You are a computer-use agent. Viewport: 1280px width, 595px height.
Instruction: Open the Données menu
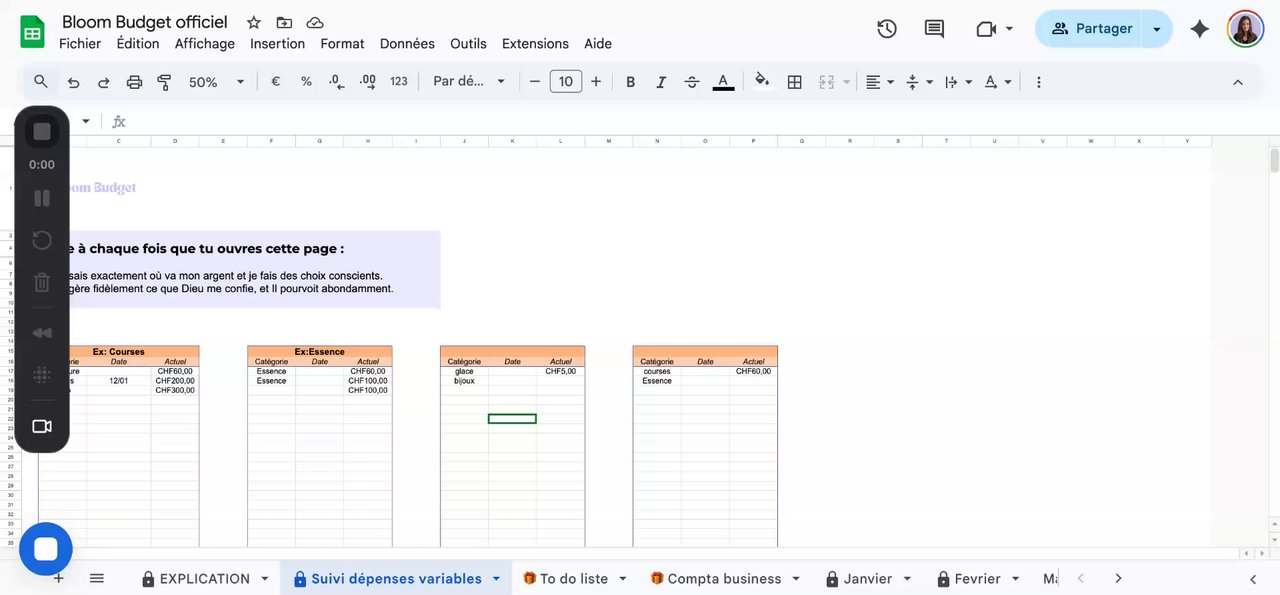407,44
